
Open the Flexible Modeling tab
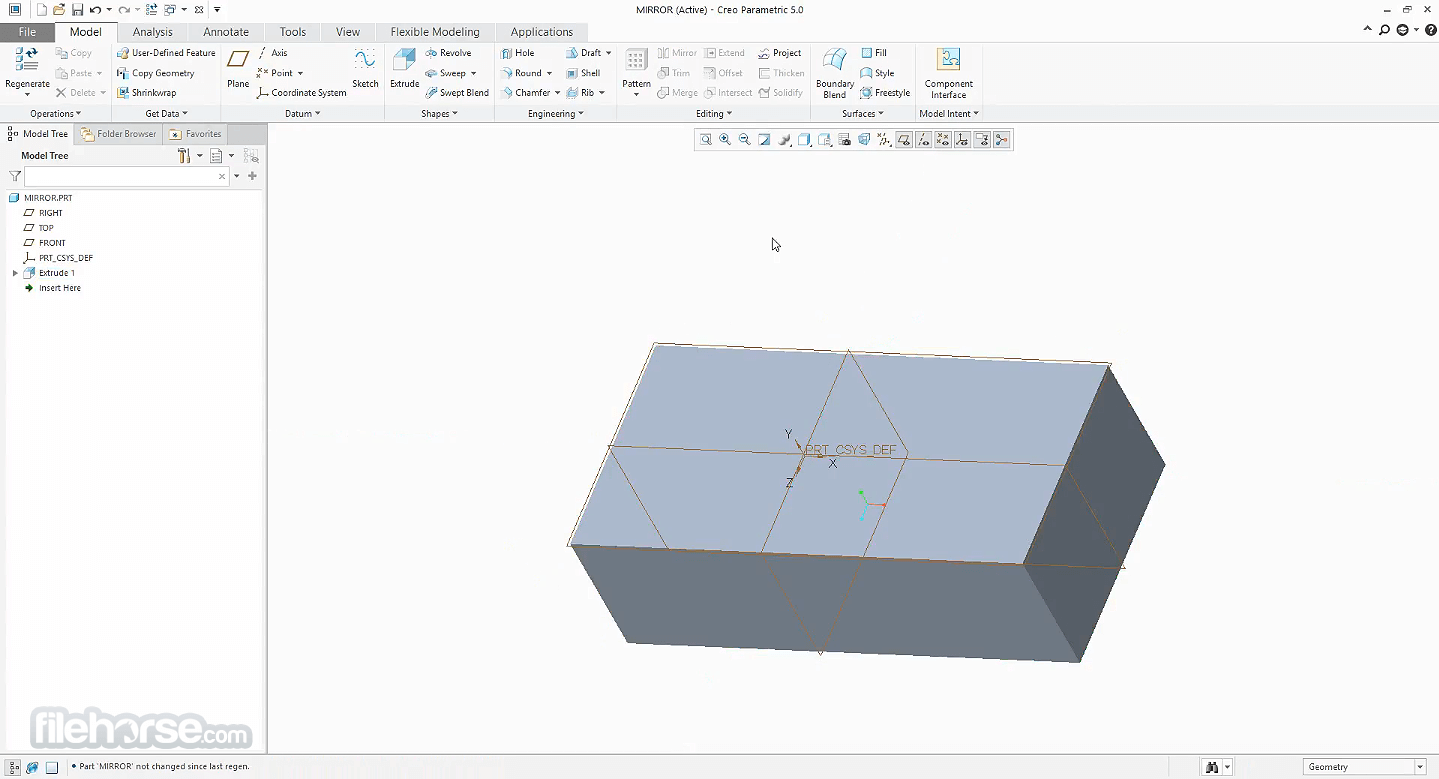click(435, 32)
